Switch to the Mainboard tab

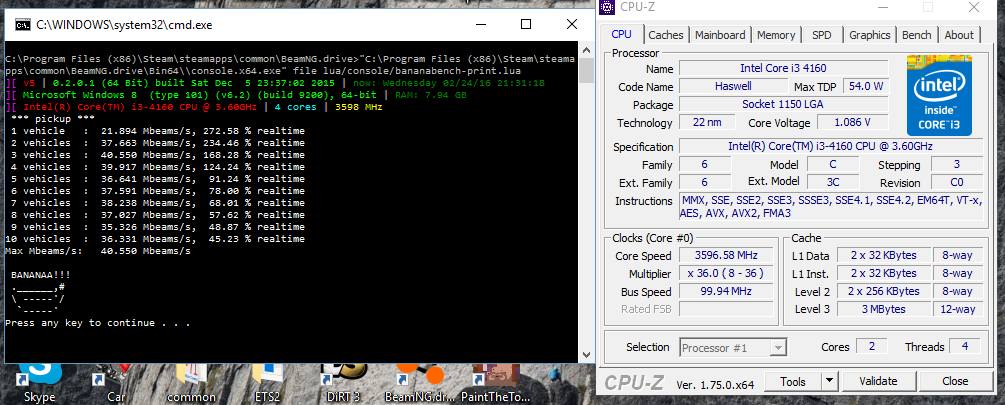(720, 35)
